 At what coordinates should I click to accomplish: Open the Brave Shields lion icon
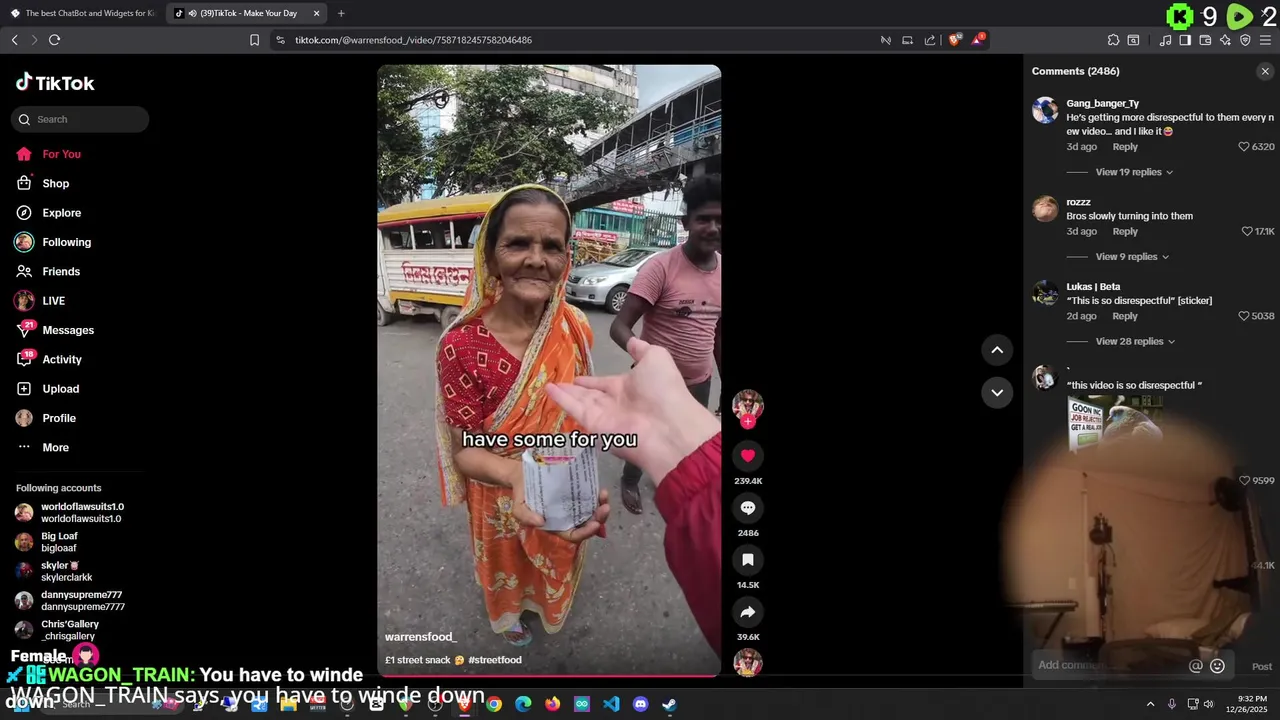click(x=954, y=40)
